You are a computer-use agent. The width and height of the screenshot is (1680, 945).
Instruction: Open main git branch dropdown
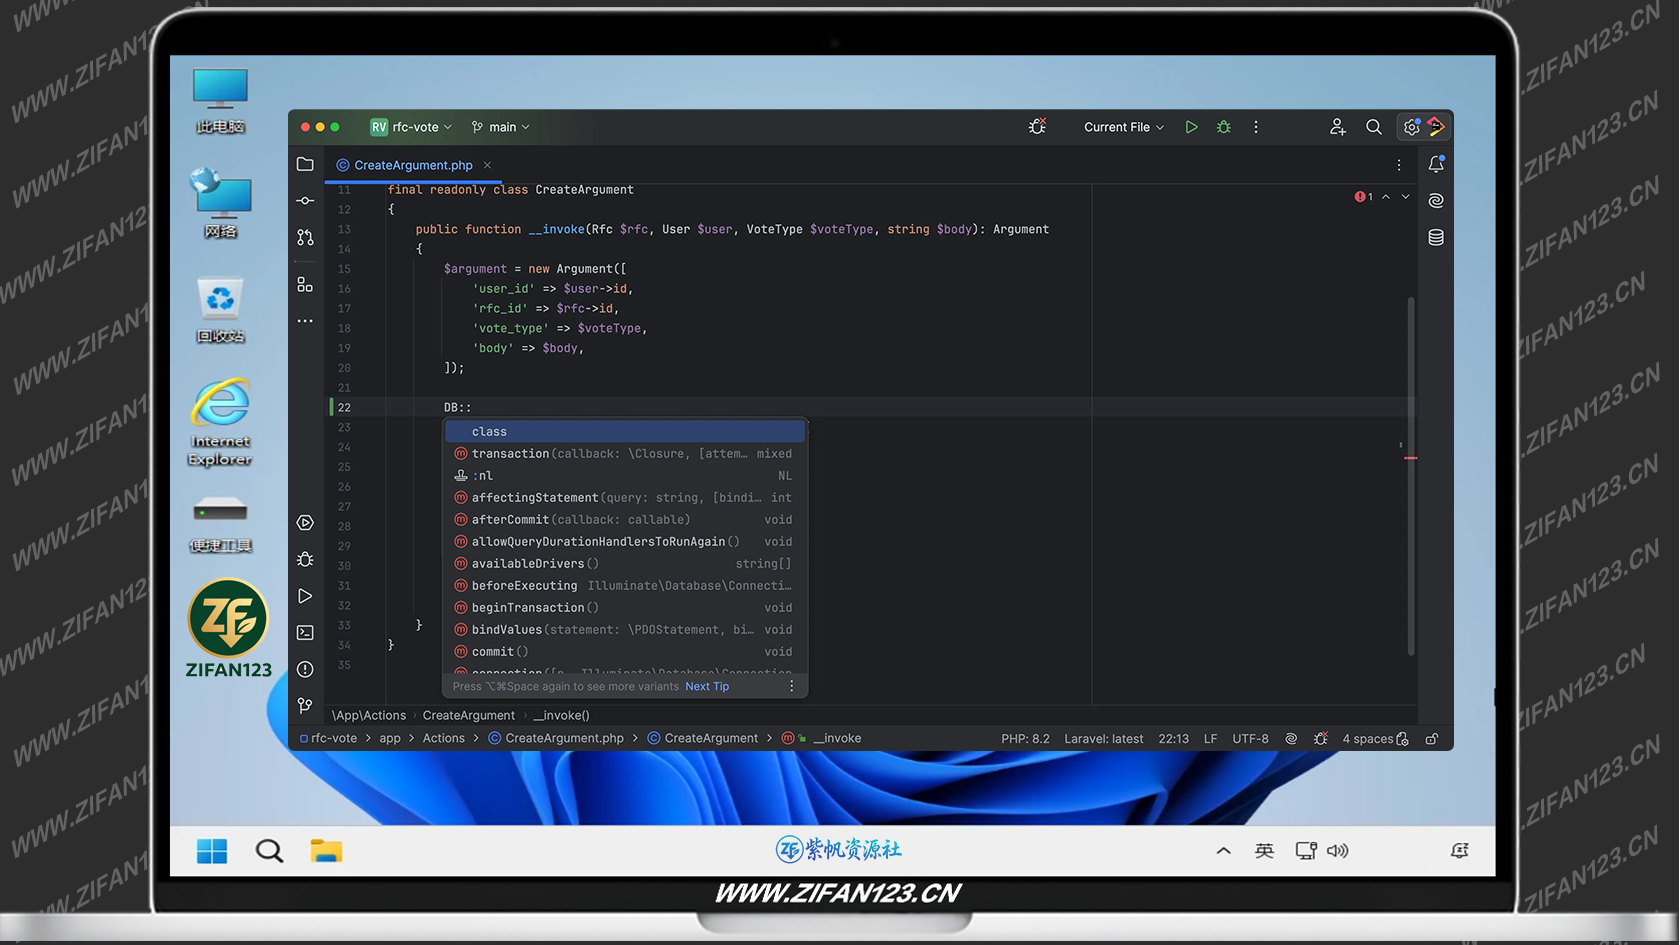click(501, 127)
